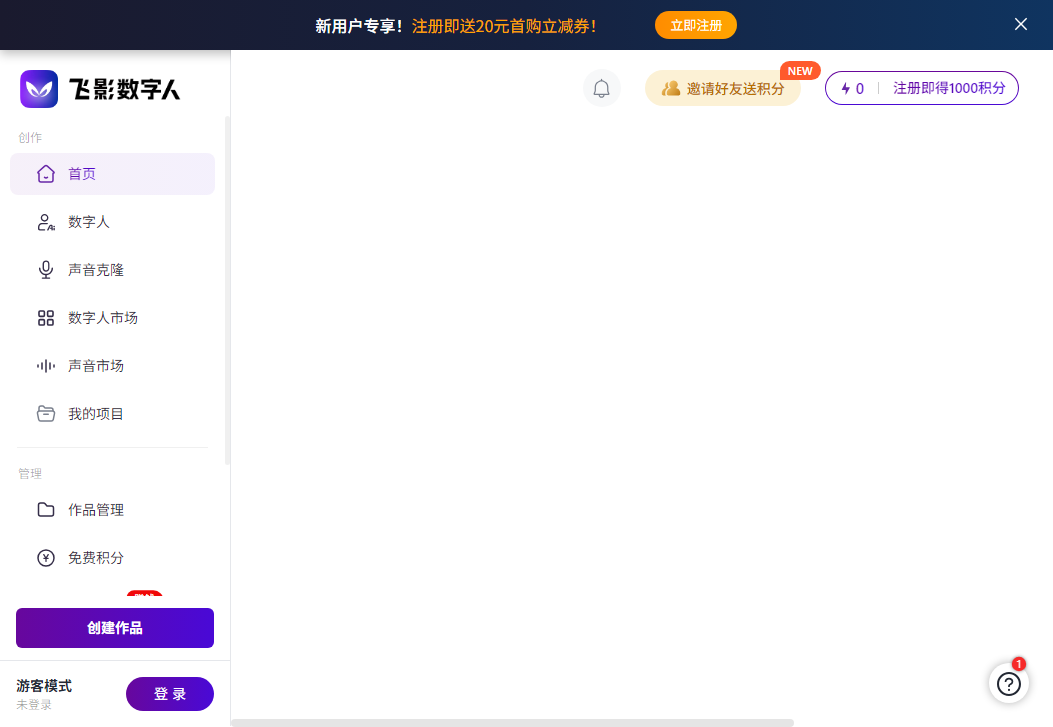Open 数字人市场 in sidebar
Screen dimensions: 1053x727
[112, 318]
